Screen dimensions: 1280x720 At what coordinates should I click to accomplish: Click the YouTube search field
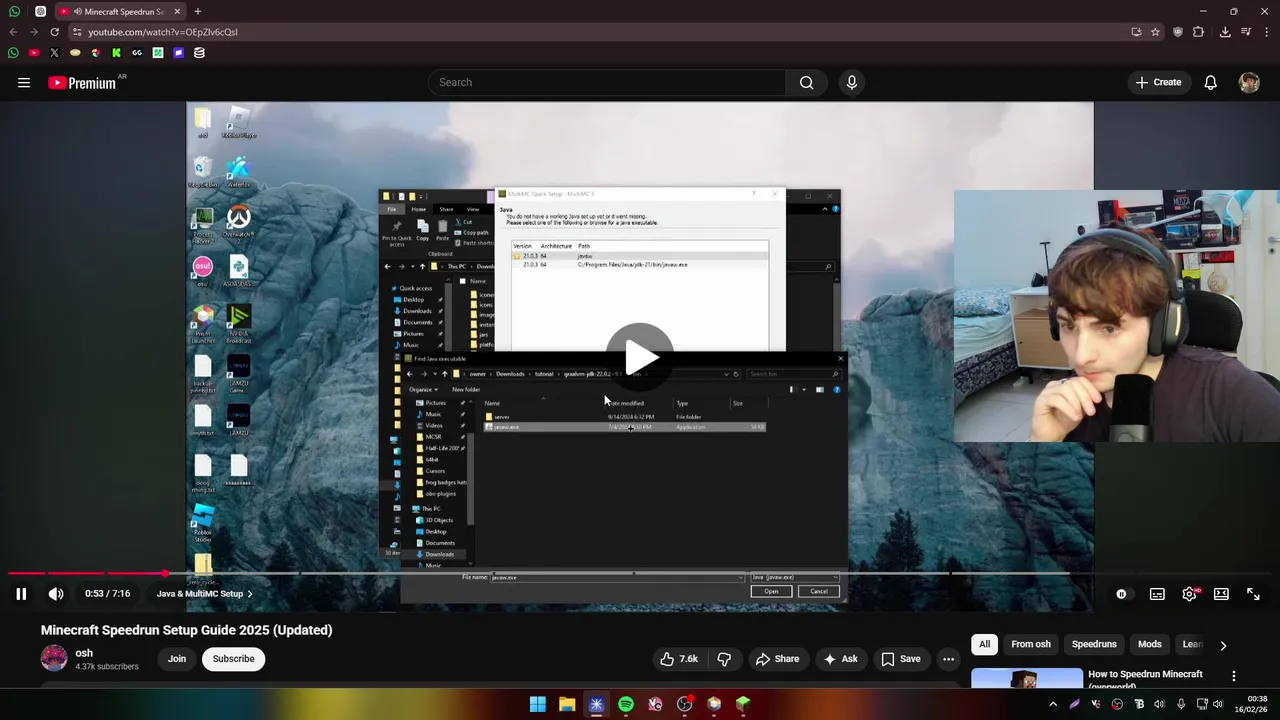pyautogui.click(x=608, y=83)
